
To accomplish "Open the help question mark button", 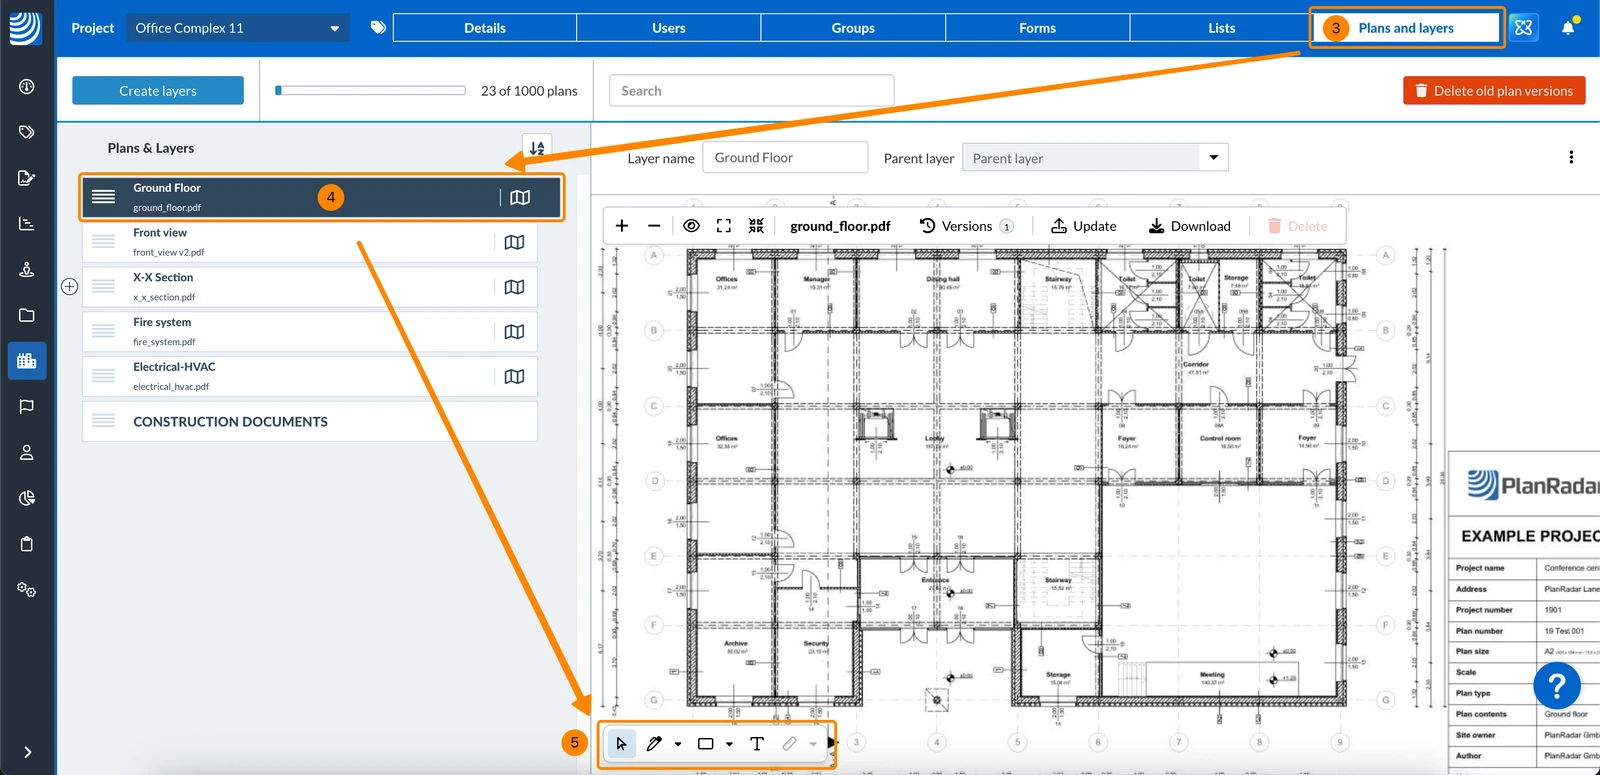I will [x=1557, y=686].
